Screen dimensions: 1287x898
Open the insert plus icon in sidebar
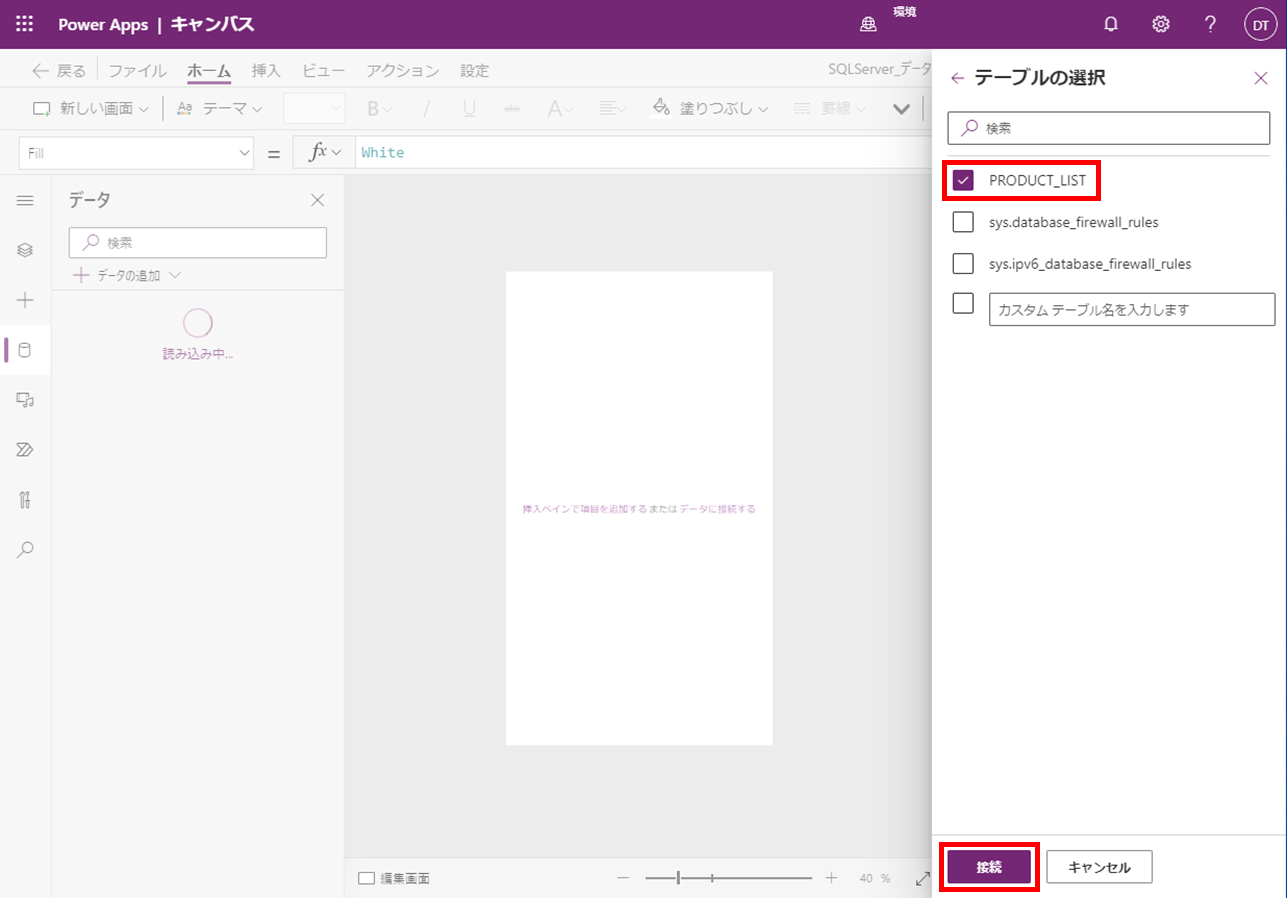coord(25,300)
